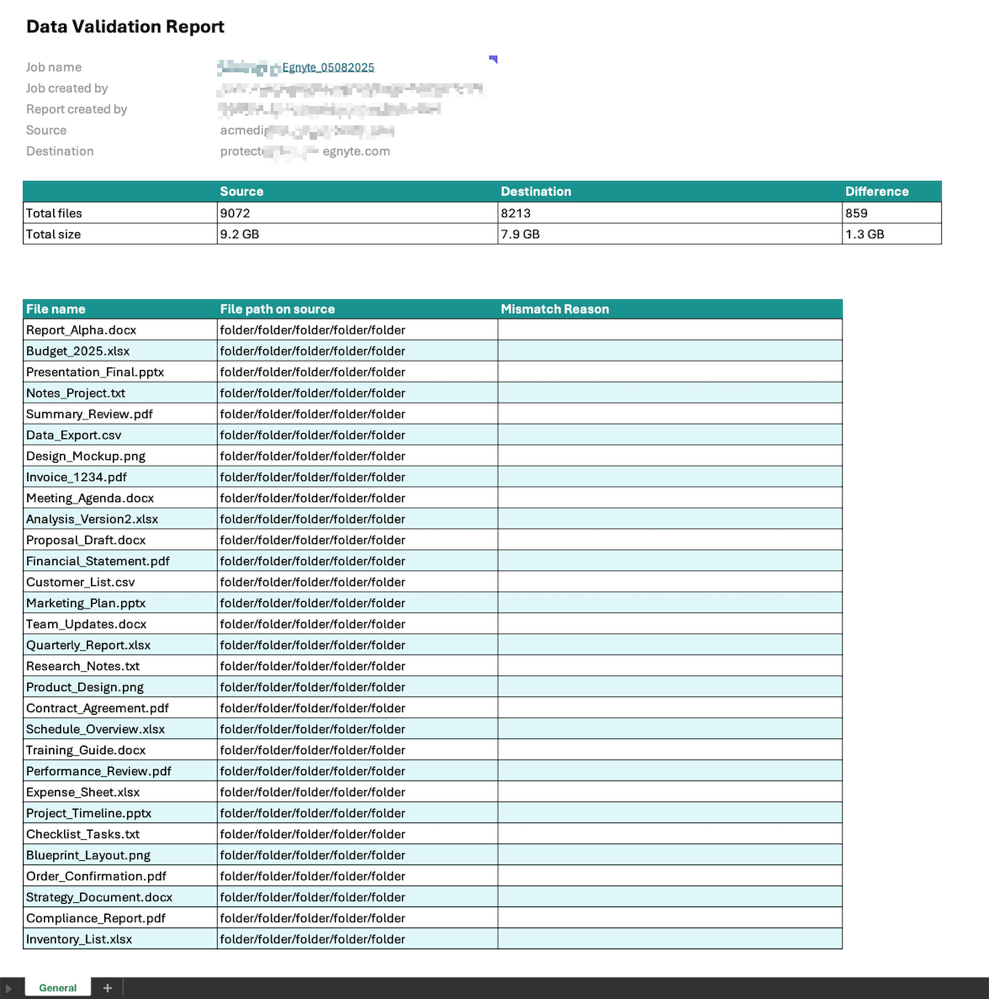The height and width of the screenshot is (999, 989).
Task: Open the Egnyte_05082025 job name link
Action: click(328, 68)
